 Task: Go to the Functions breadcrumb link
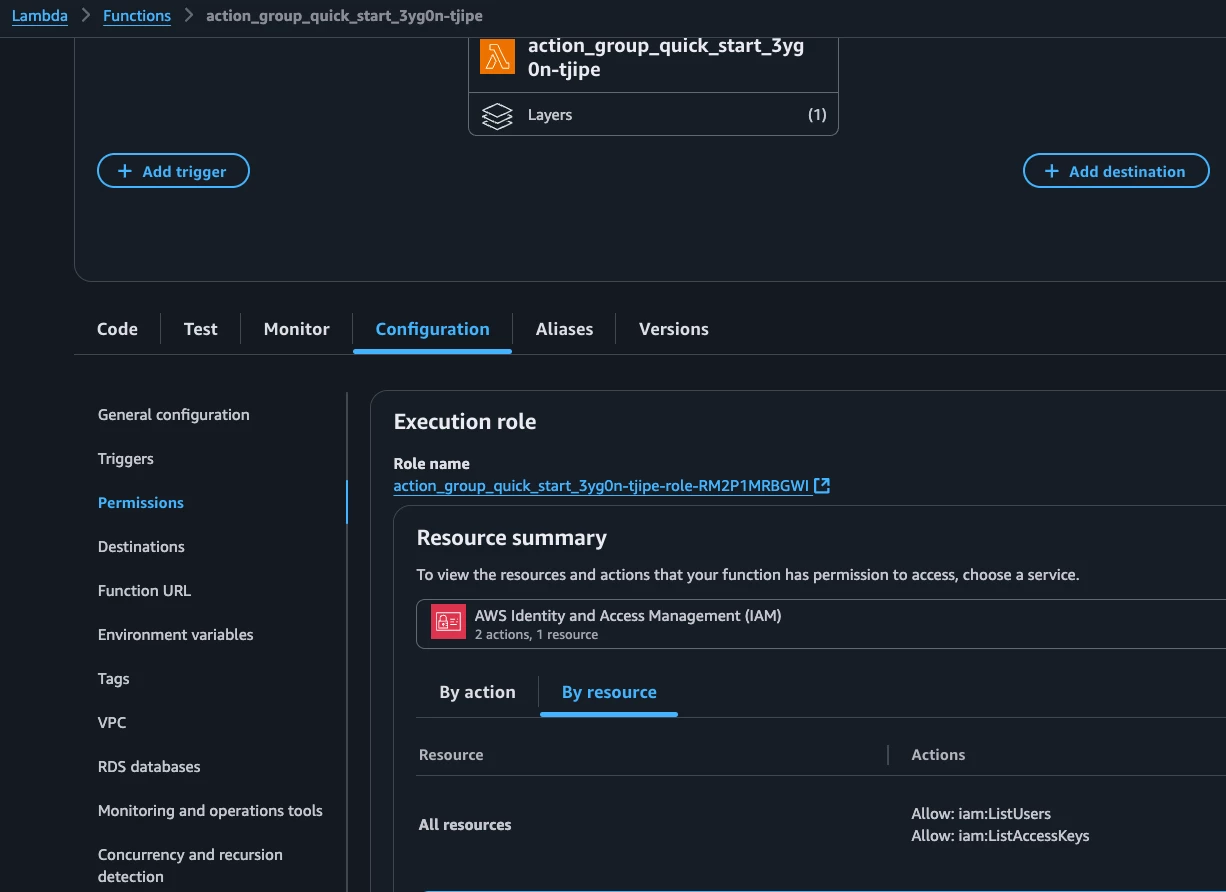(x=137, y=16)
